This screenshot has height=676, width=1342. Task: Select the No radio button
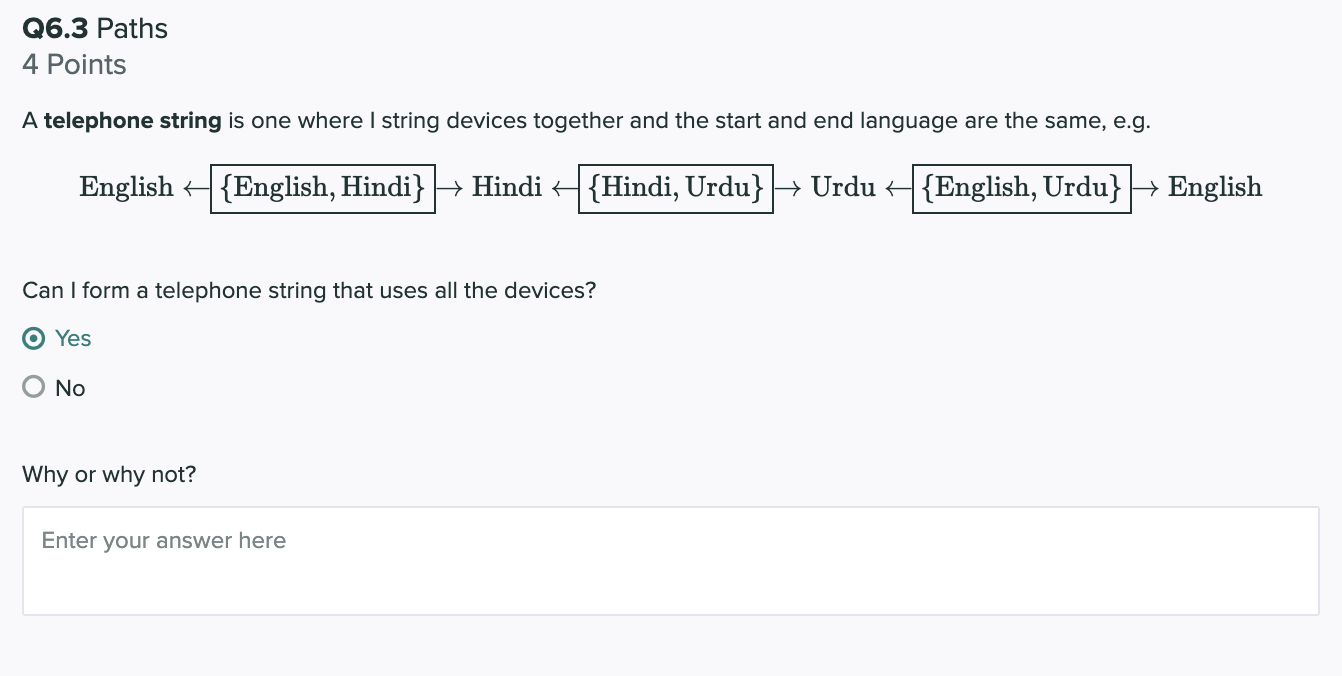coord(33,388)
